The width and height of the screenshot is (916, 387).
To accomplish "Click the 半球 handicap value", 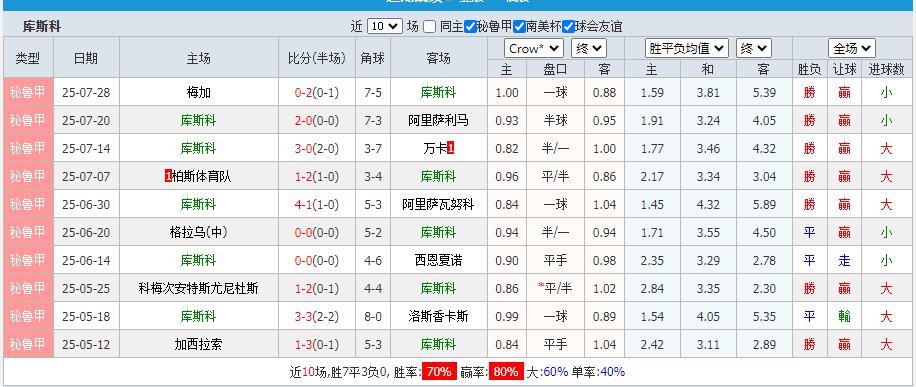I will point(555,120).
